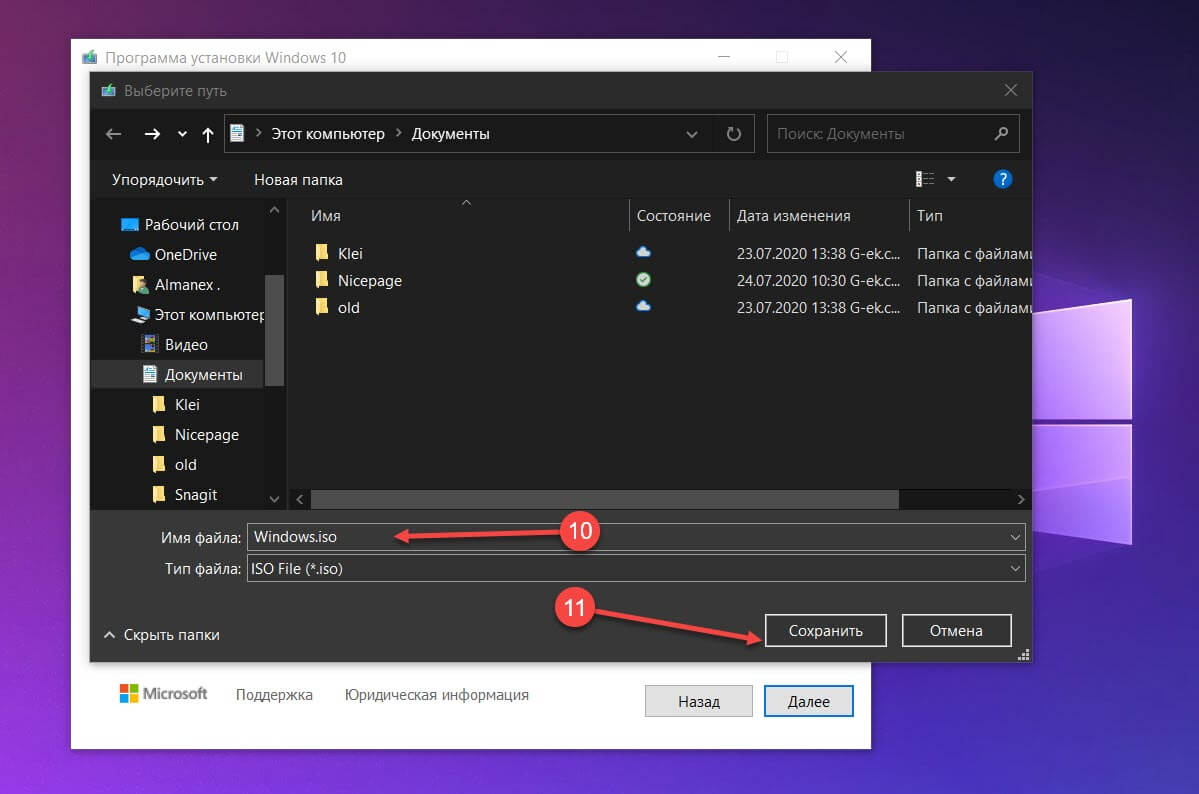1199x794 pixels.
Task: Select 'Документы' in the address path
Action: click(x=450, y=134)
